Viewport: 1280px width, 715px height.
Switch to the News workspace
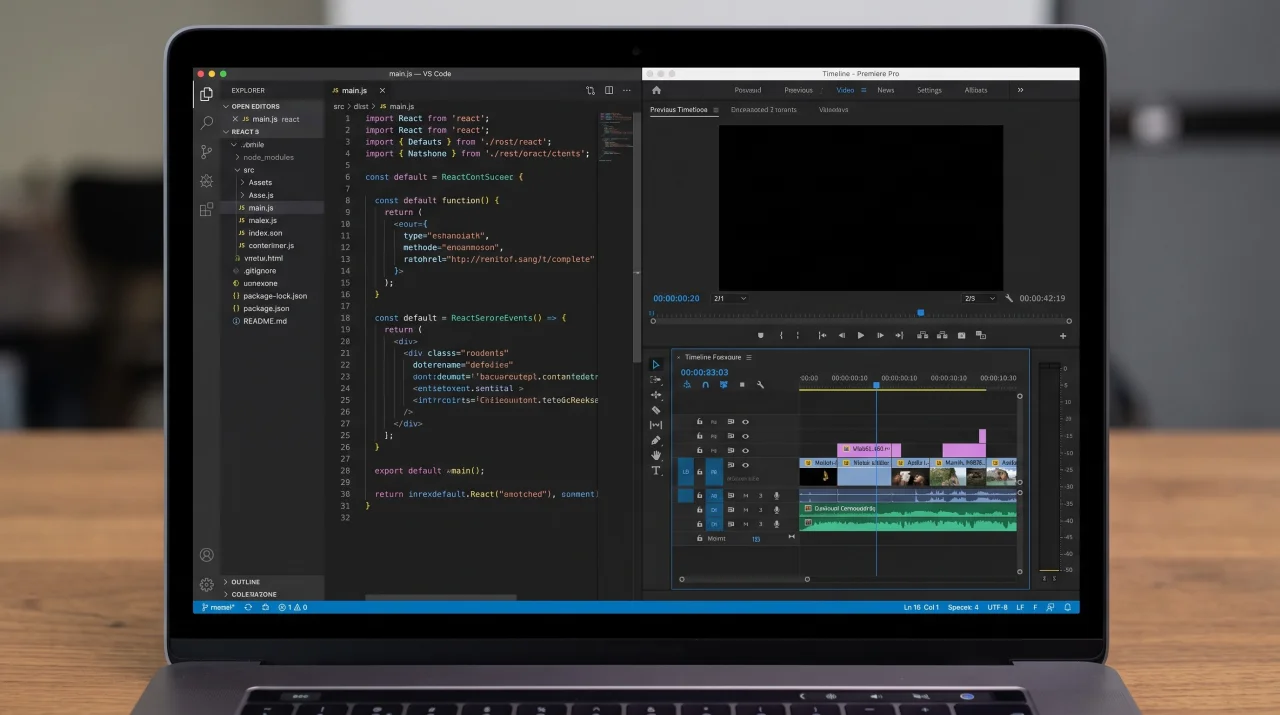[886, 90]
